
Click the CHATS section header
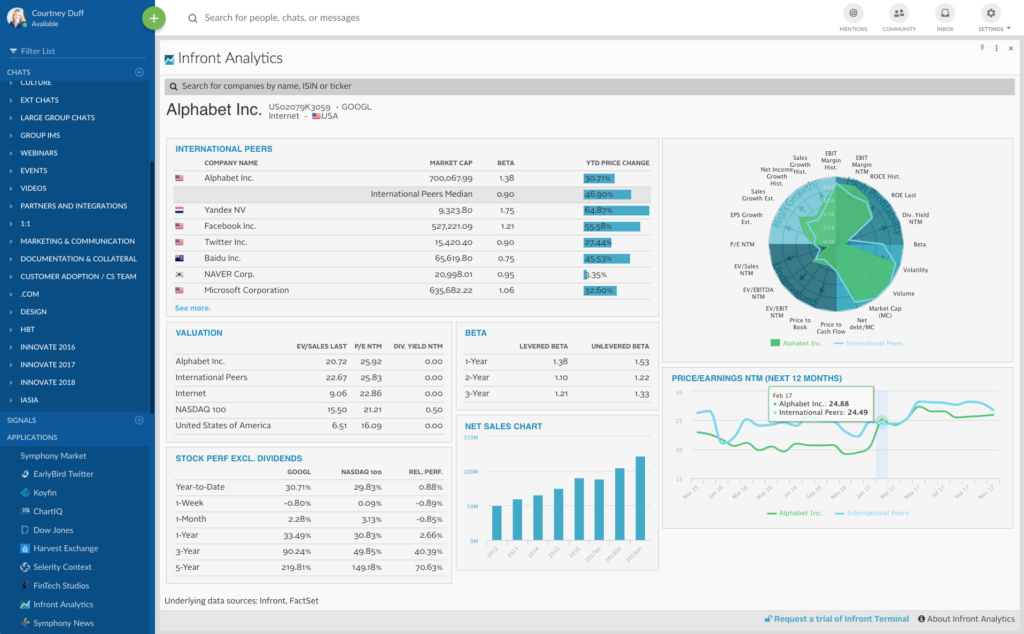click(18, 72)
